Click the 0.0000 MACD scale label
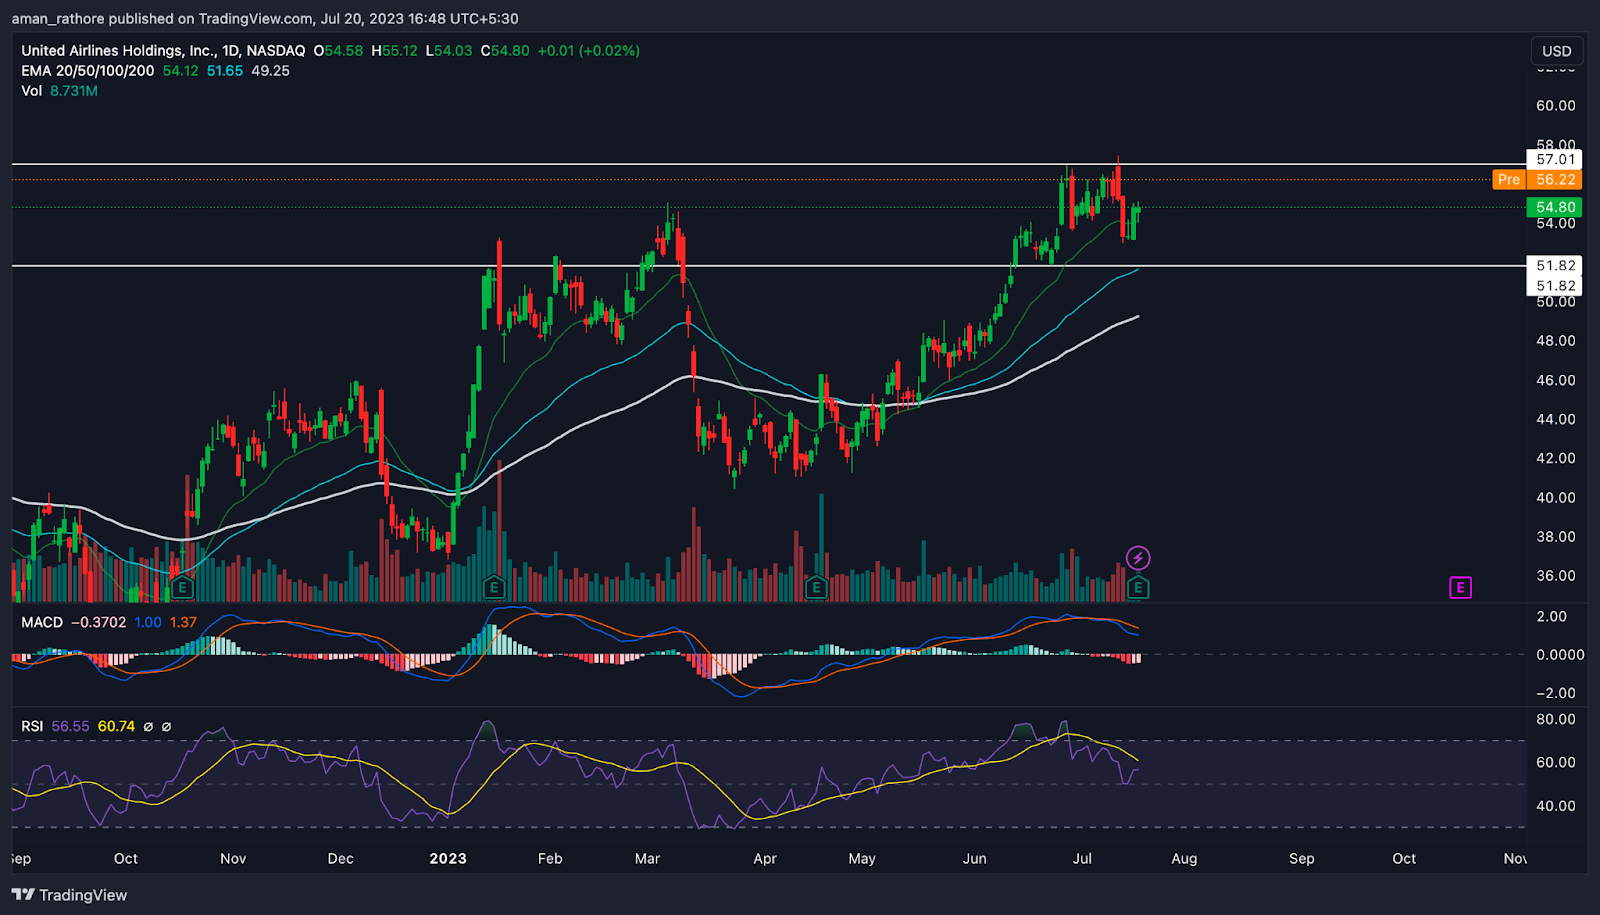 1560,654
